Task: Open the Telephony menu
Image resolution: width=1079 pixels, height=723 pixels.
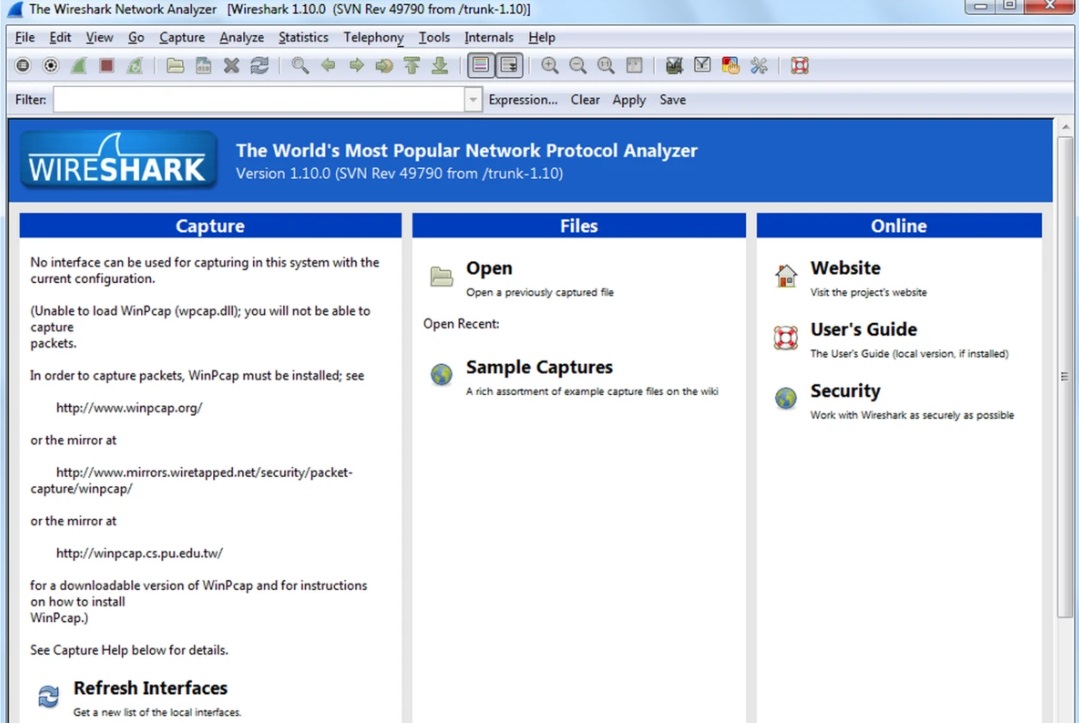Action: (x=373, y=37)
